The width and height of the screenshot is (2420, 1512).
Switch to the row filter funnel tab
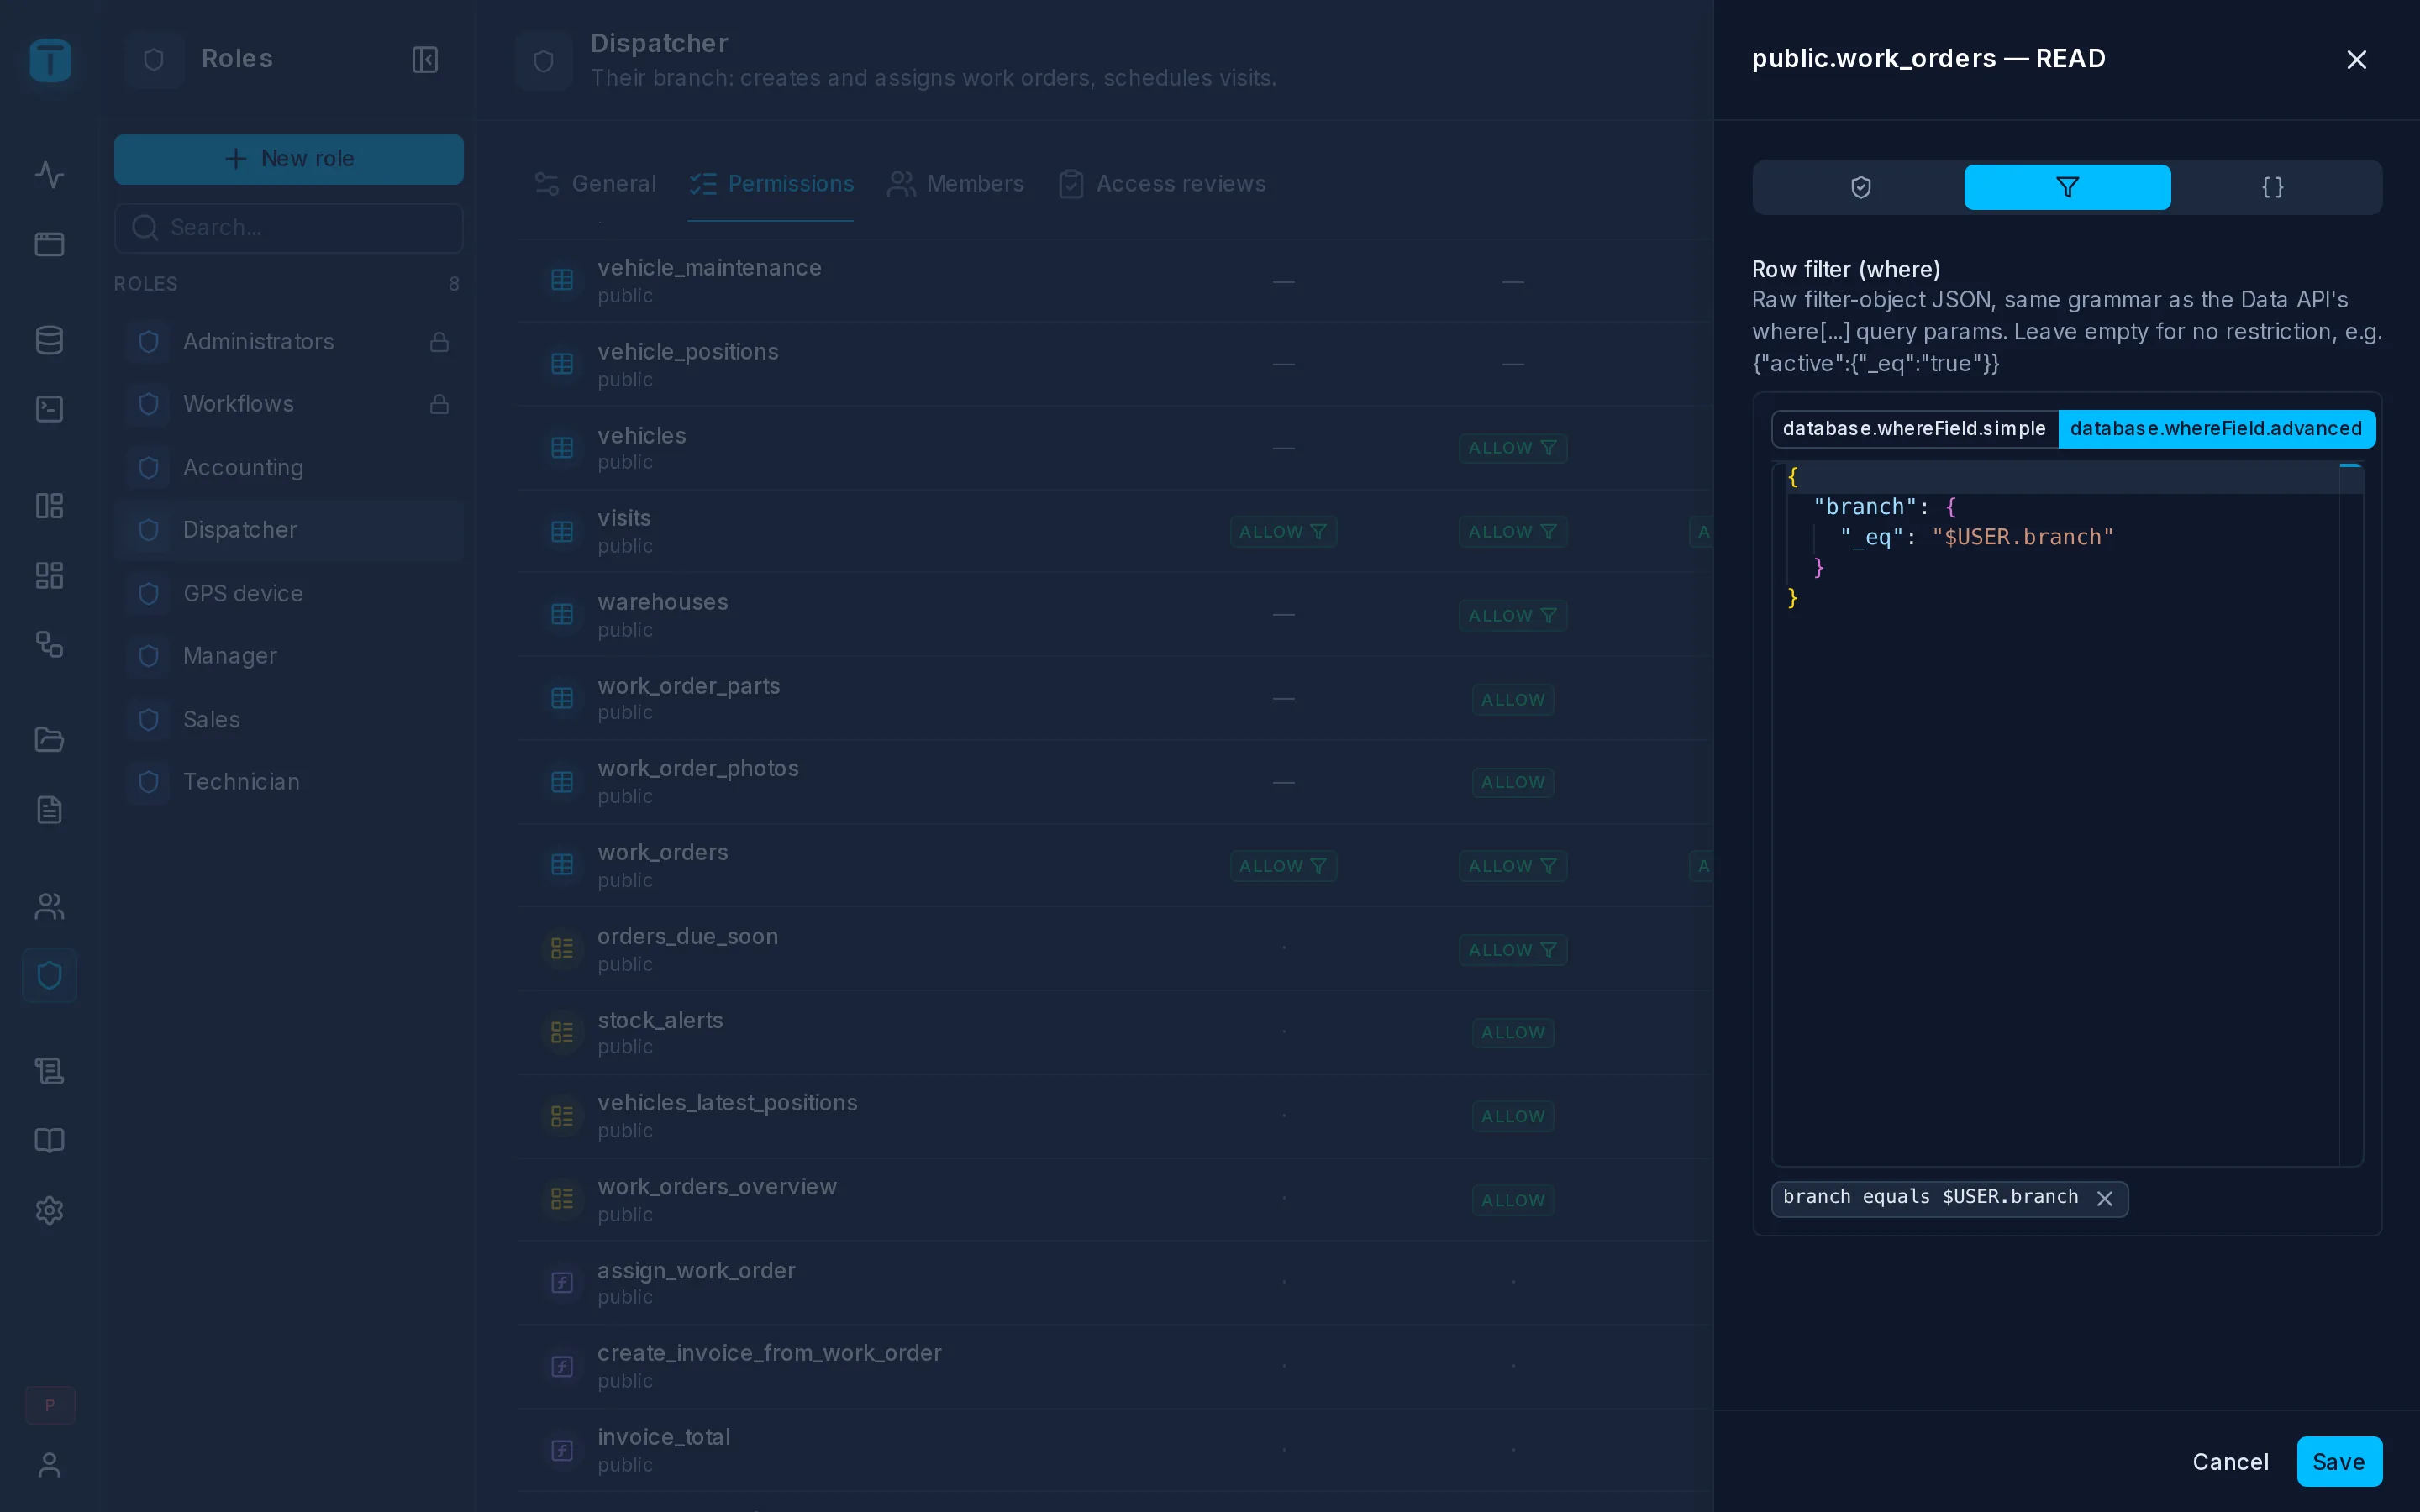(2066, 187)
